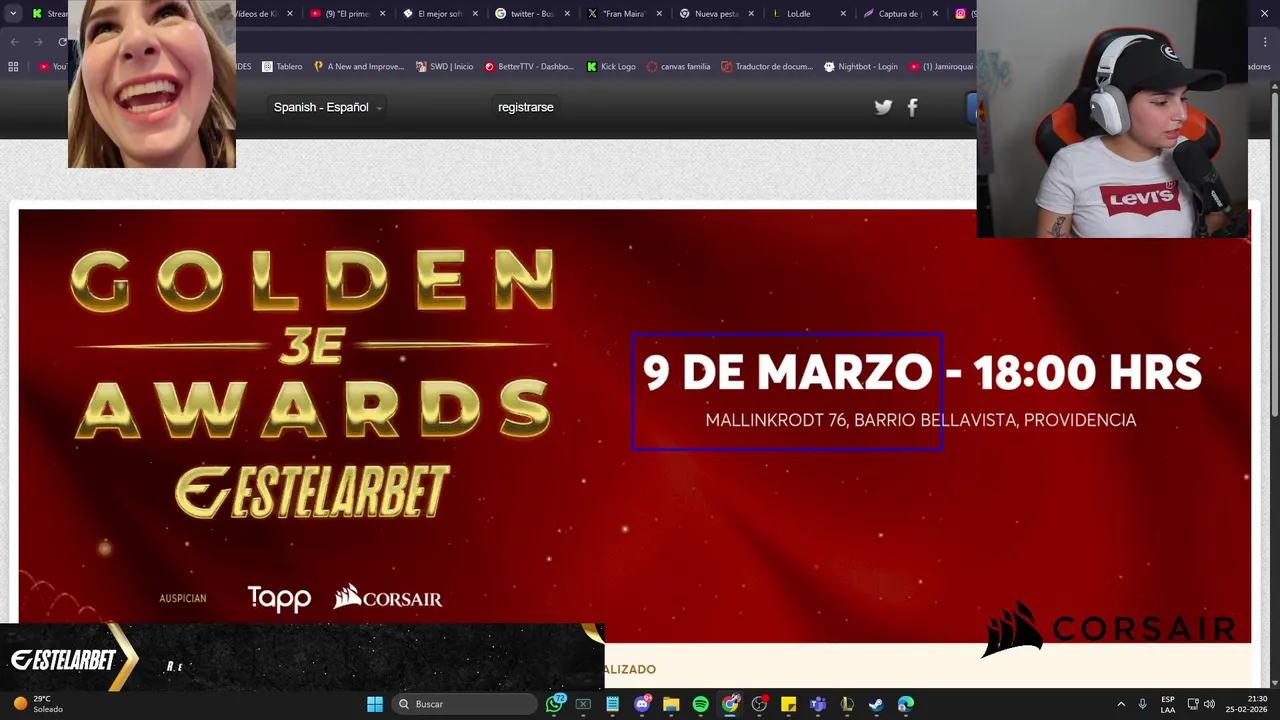
Task: Open Microsoft Teams from the taskbar
Action: click(x=817, y=704)
